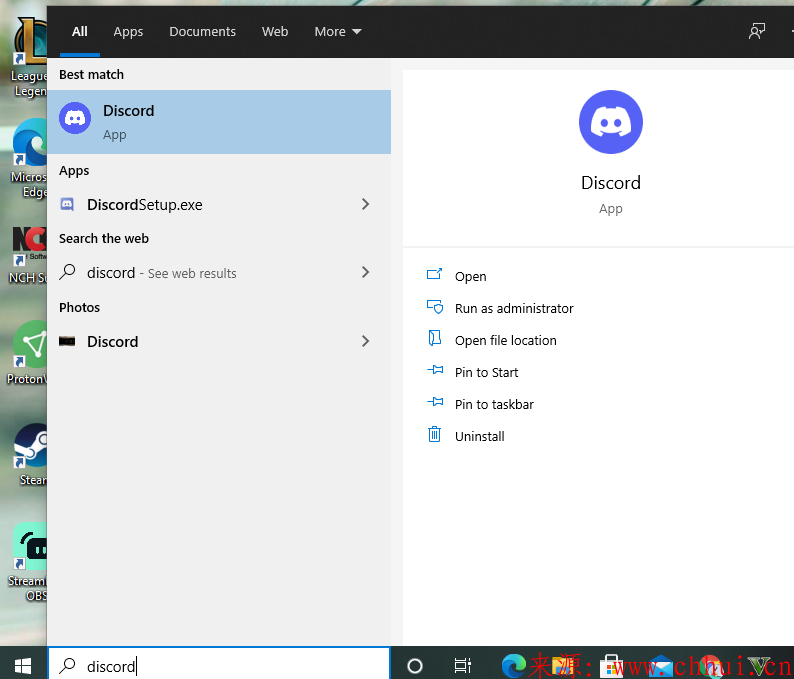Click the Pin to taskbar pin icon
This screenshot has width=794, height=679.
point(435,402)
